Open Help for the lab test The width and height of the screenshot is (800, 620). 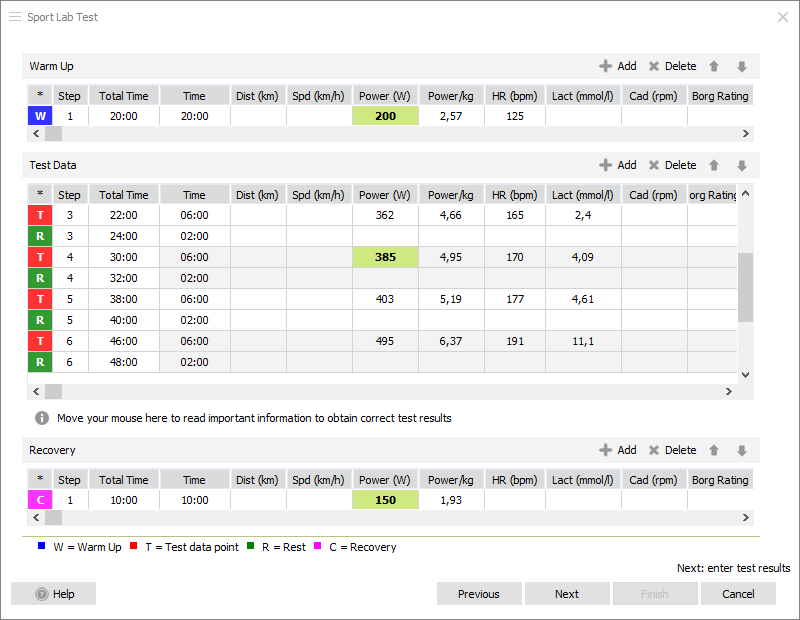point(54,594)
